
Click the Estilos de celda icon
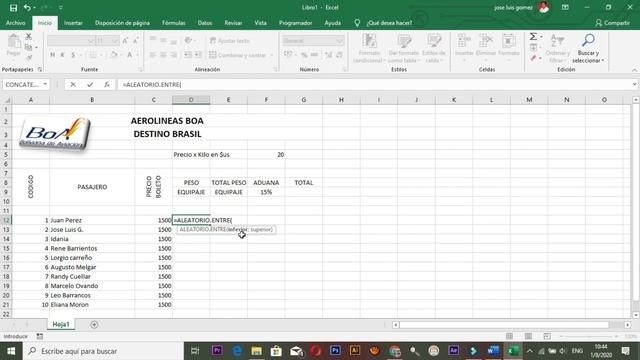click(x=434, y=41)
